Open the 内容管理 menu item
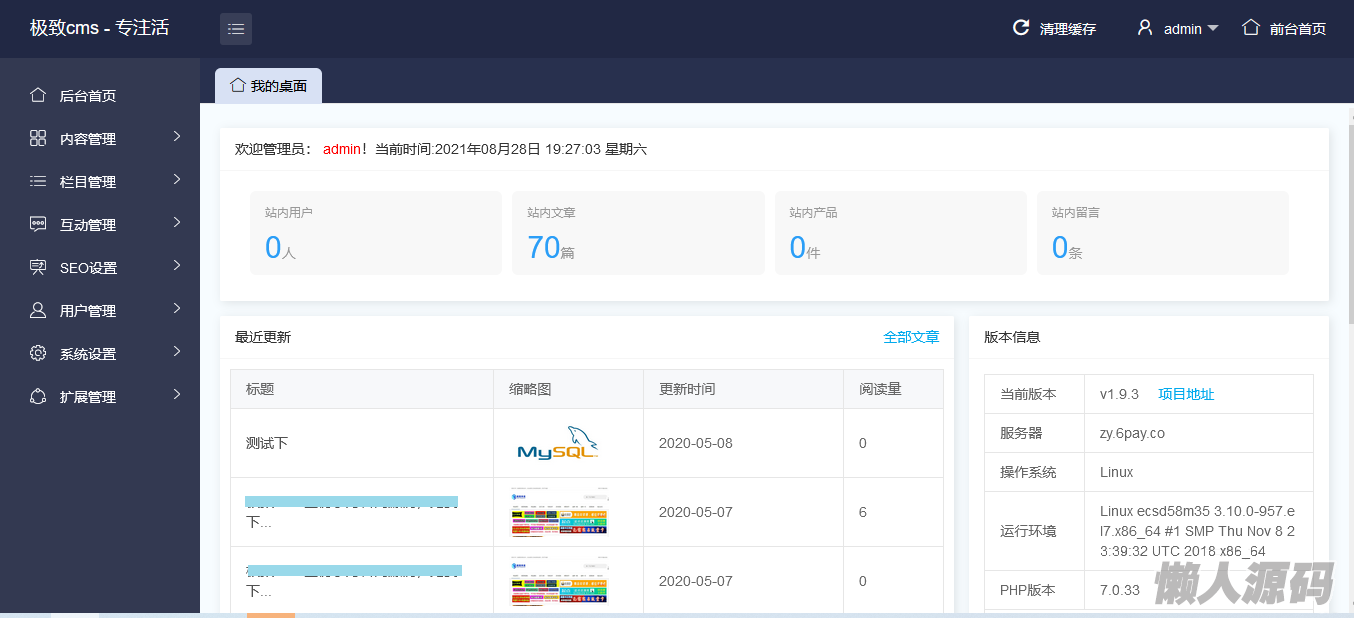The width and height of the screenshot is (1354, 618). pos(88,139)
